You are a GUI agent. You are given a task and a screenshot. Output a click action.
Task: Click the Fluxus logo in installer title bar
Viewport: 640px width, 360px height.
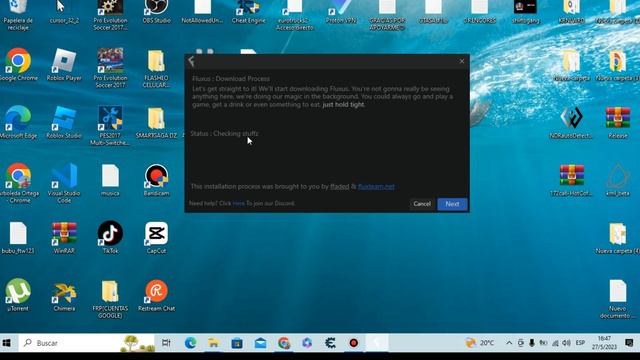coord(191,61)
